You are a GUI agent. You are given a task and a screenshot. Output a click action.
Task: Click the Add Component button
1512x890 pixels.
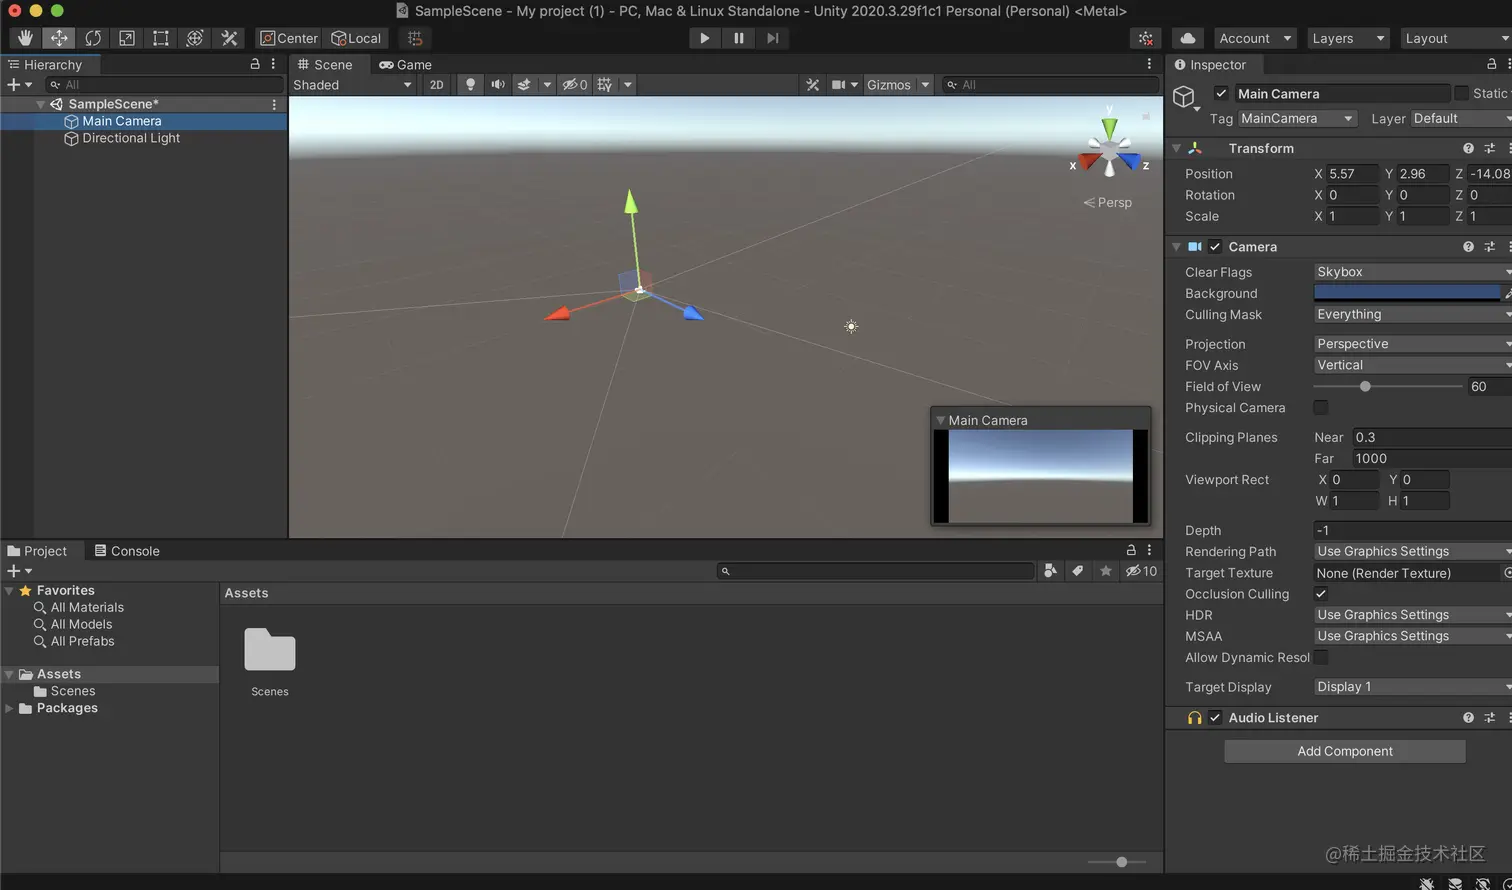tap(1345, 751)
